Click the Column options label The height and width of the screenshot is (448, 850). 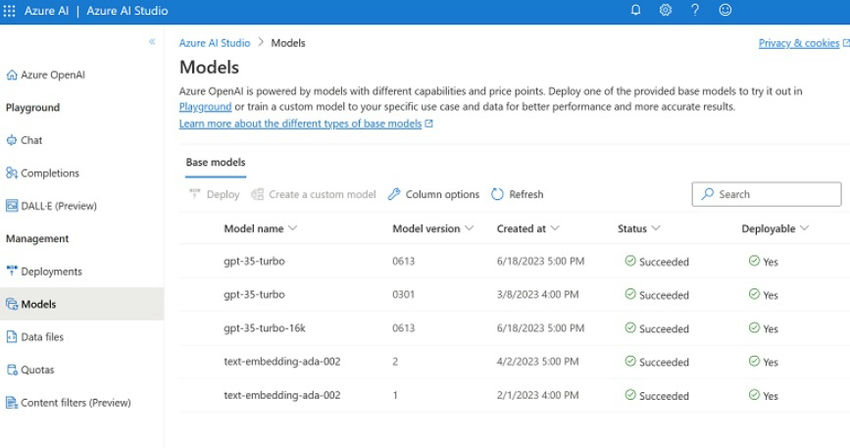442,194
